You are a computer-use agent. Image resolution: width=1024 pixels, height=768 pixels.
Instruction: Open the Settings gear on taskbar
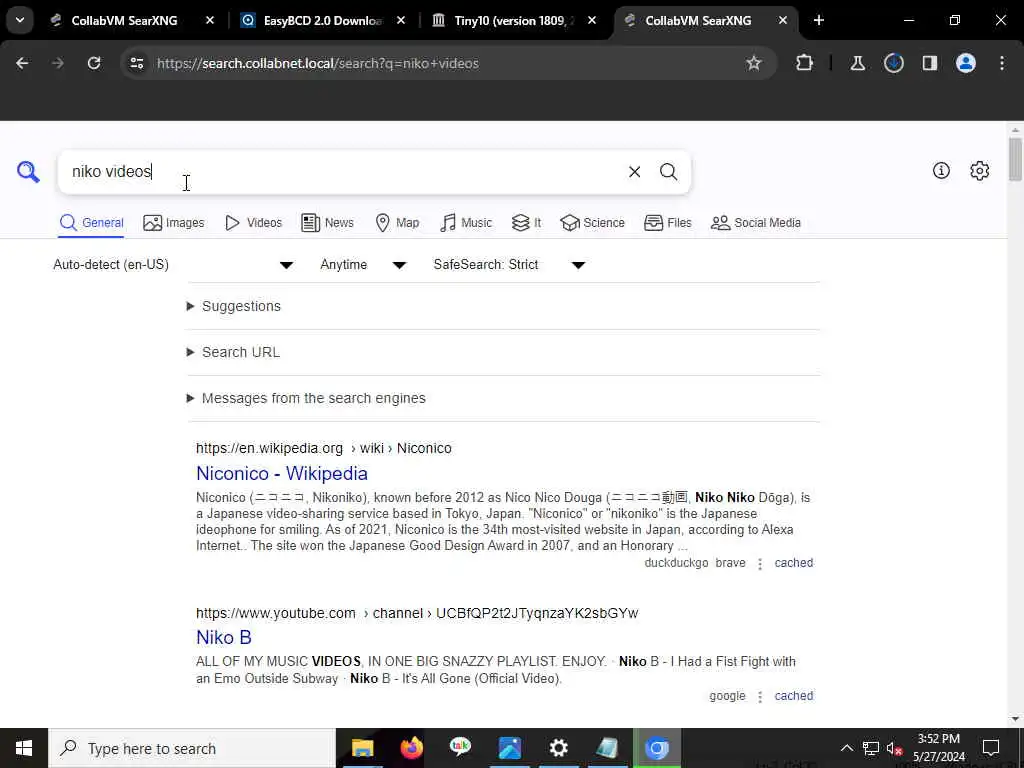[x=558, y=748]
